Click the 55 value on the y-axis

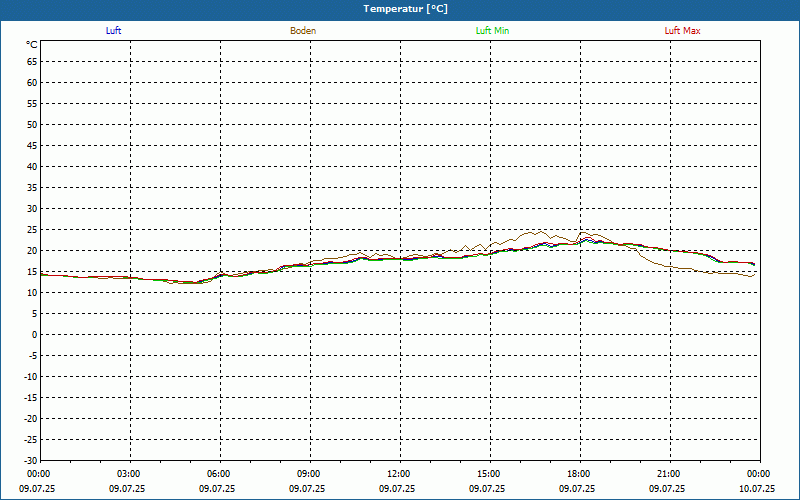pyautogui.click(x=32, y=104)
